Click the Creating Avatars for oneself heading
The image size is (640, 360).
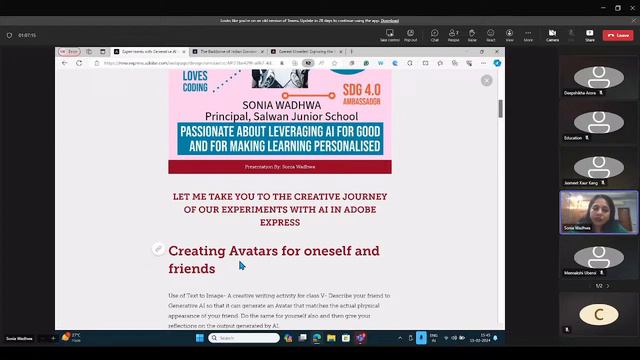[x=273, y=260]
